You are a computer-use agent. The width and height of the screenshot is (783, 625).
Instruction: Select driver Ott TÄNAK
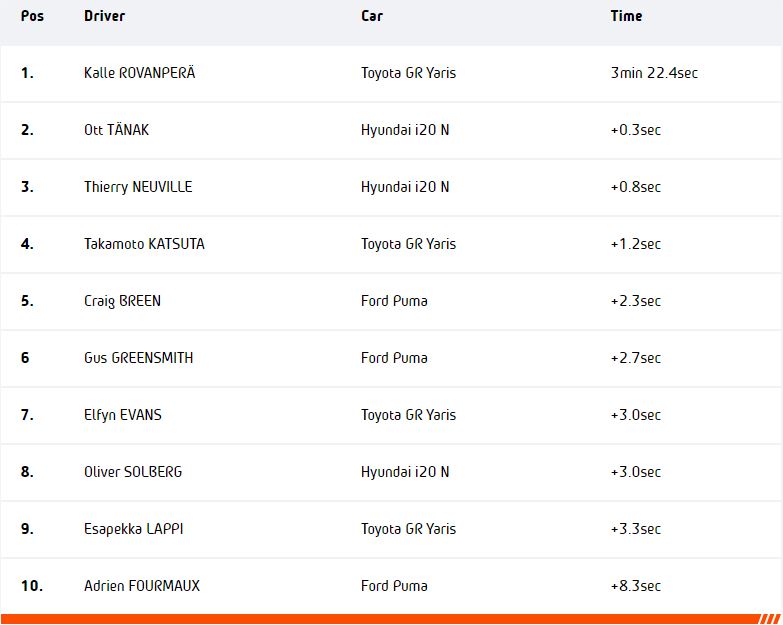click(116, 130)
